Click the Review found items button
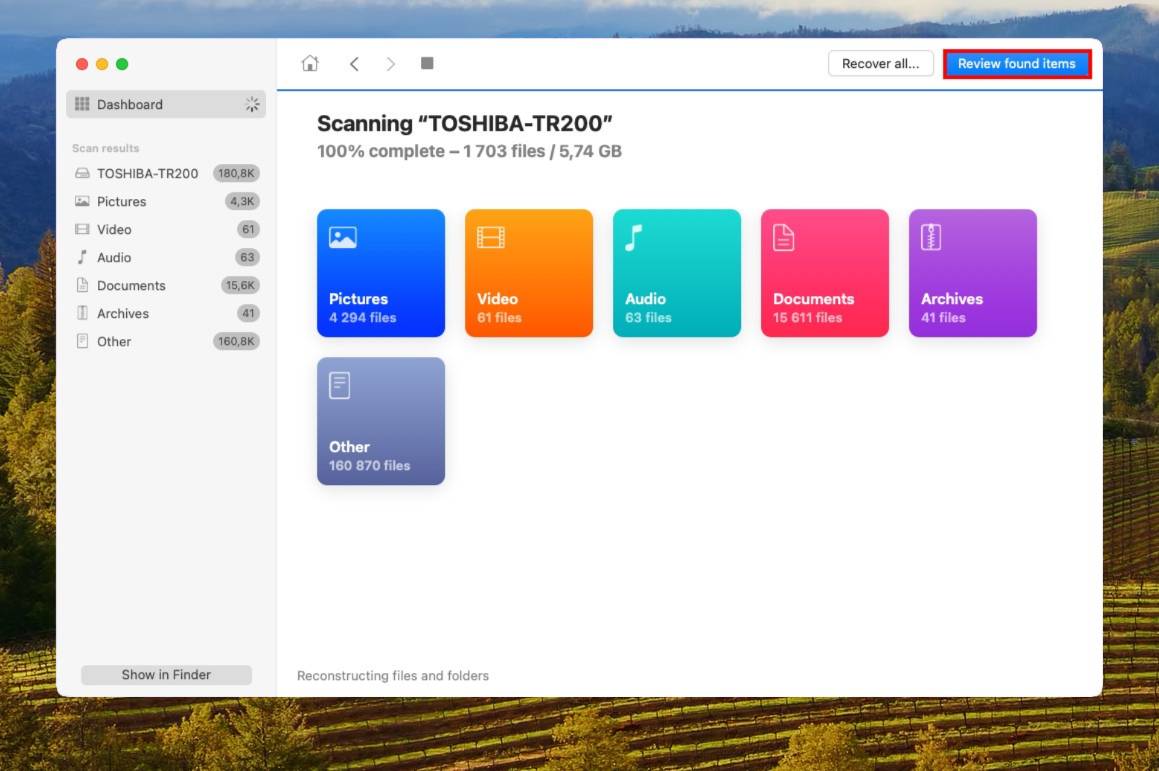 click(1017, 63)
